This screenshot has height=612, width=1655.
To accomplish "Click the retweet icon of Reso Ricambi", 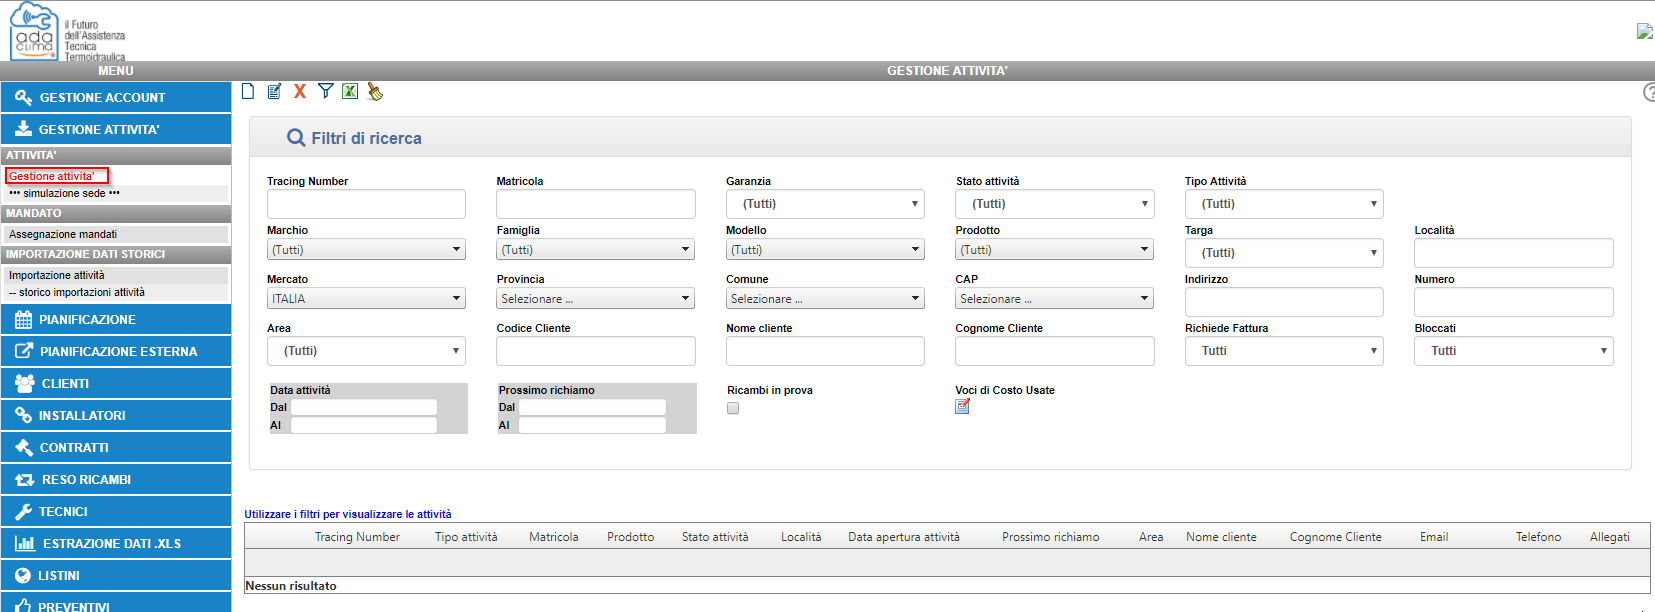I will 25,479.
